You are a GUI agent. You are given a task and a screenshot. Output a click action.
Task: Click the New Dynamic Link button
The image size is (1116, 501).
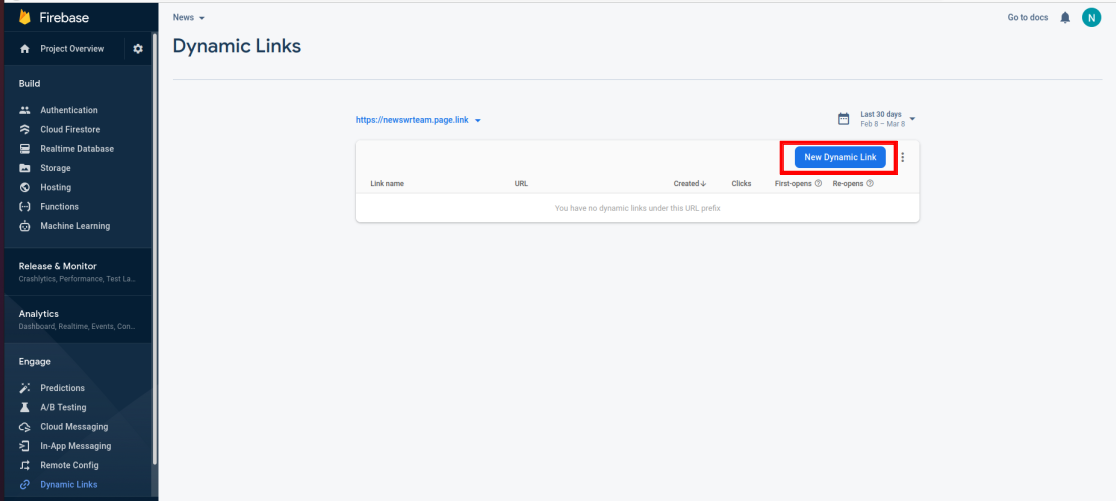coord(840,158)
